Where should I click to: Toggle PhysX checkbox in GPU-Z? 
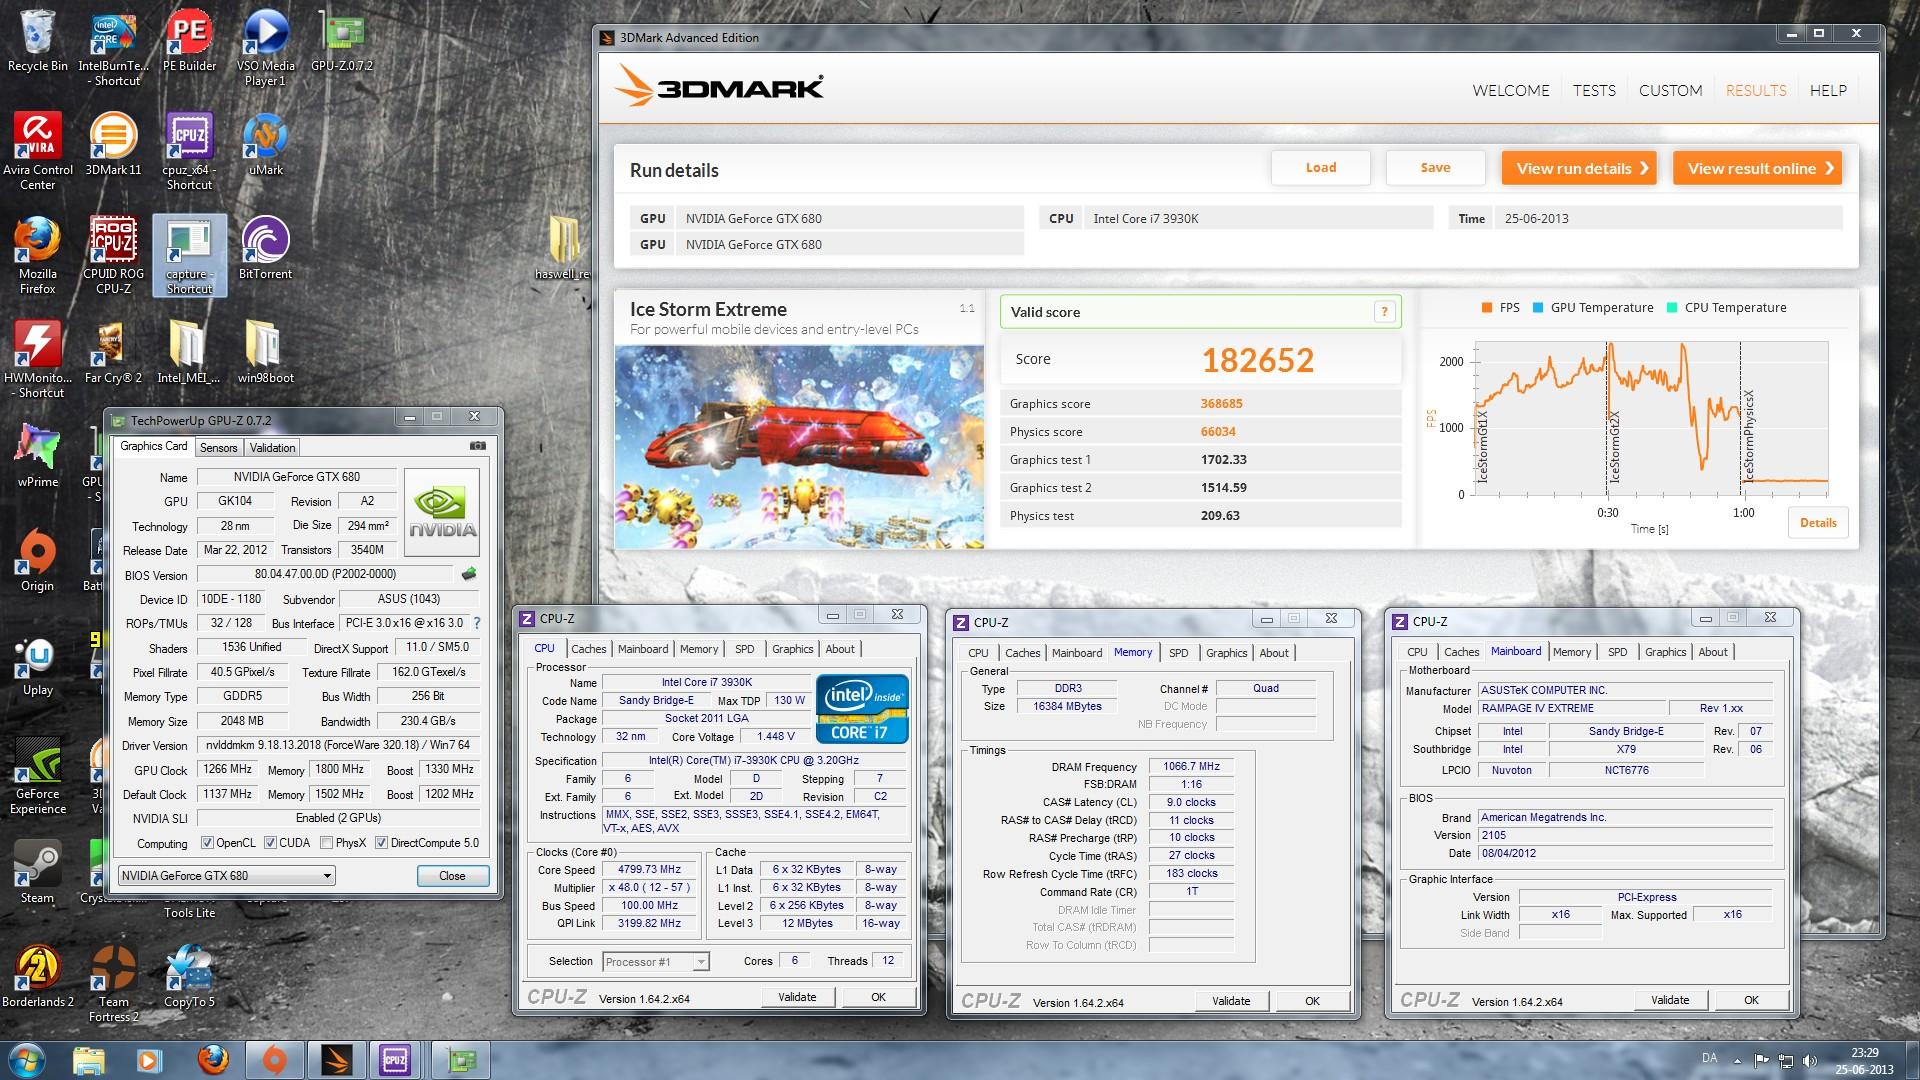click(326, 843)
